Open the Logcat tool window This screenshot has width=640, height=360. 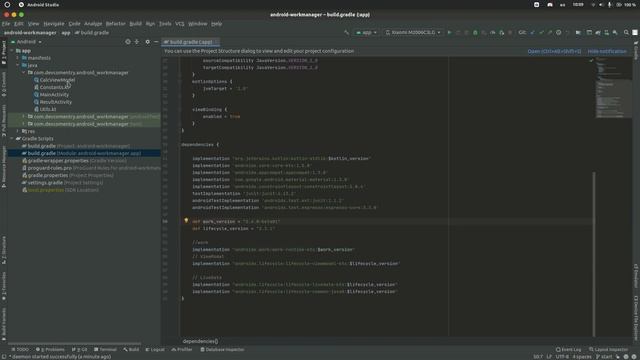[x=155, y=349]
